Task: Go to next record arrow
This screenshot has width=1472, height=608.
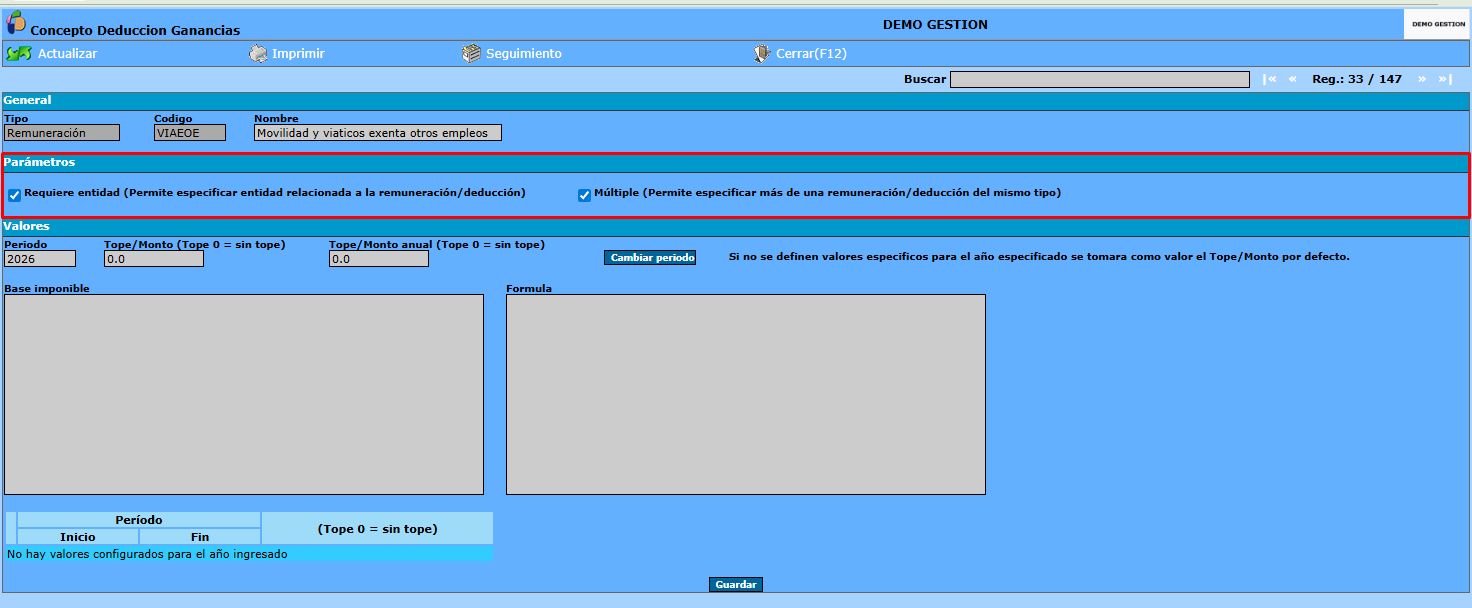Action: pos(1421,79)
